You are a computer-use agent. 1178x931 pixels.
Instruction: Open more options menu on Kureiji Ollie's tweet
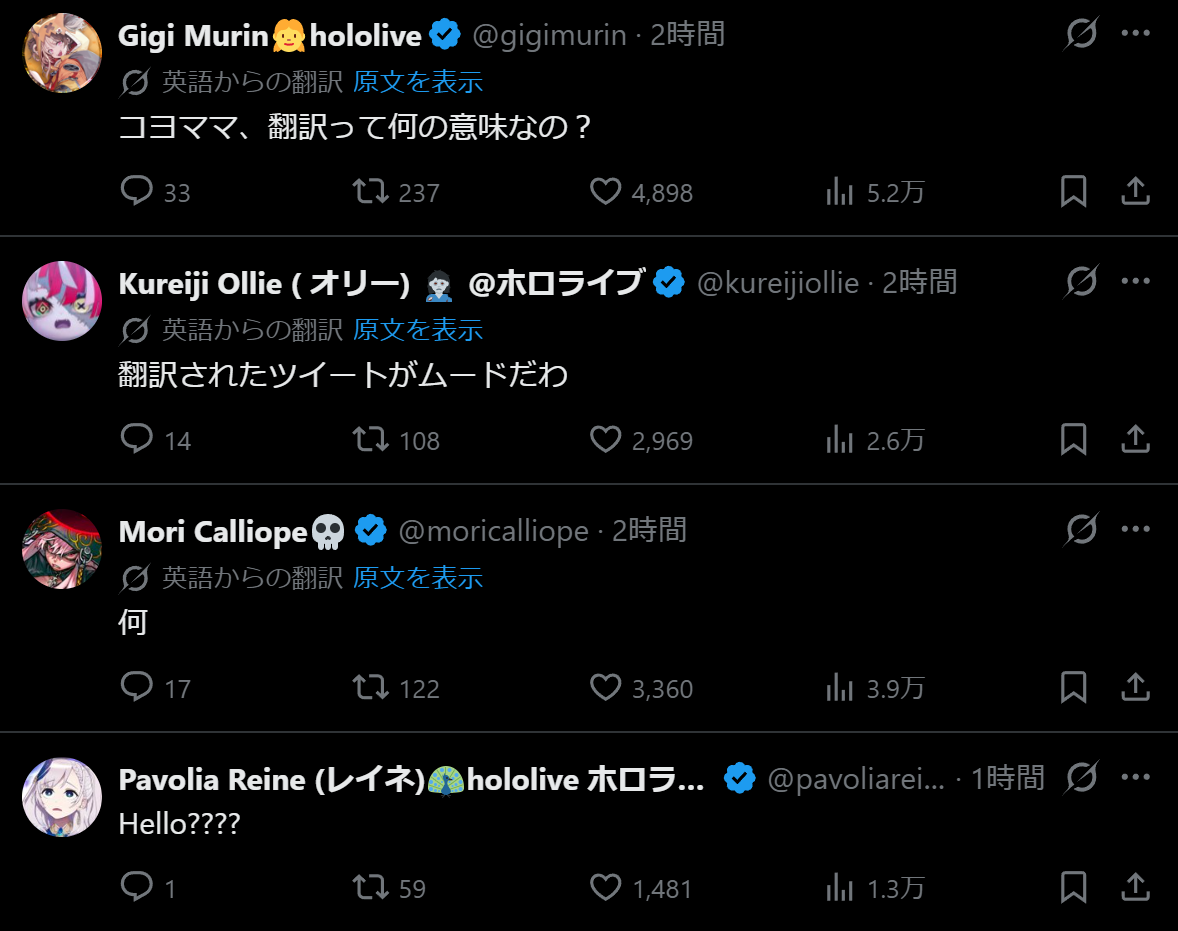(x=1135, y=281)
